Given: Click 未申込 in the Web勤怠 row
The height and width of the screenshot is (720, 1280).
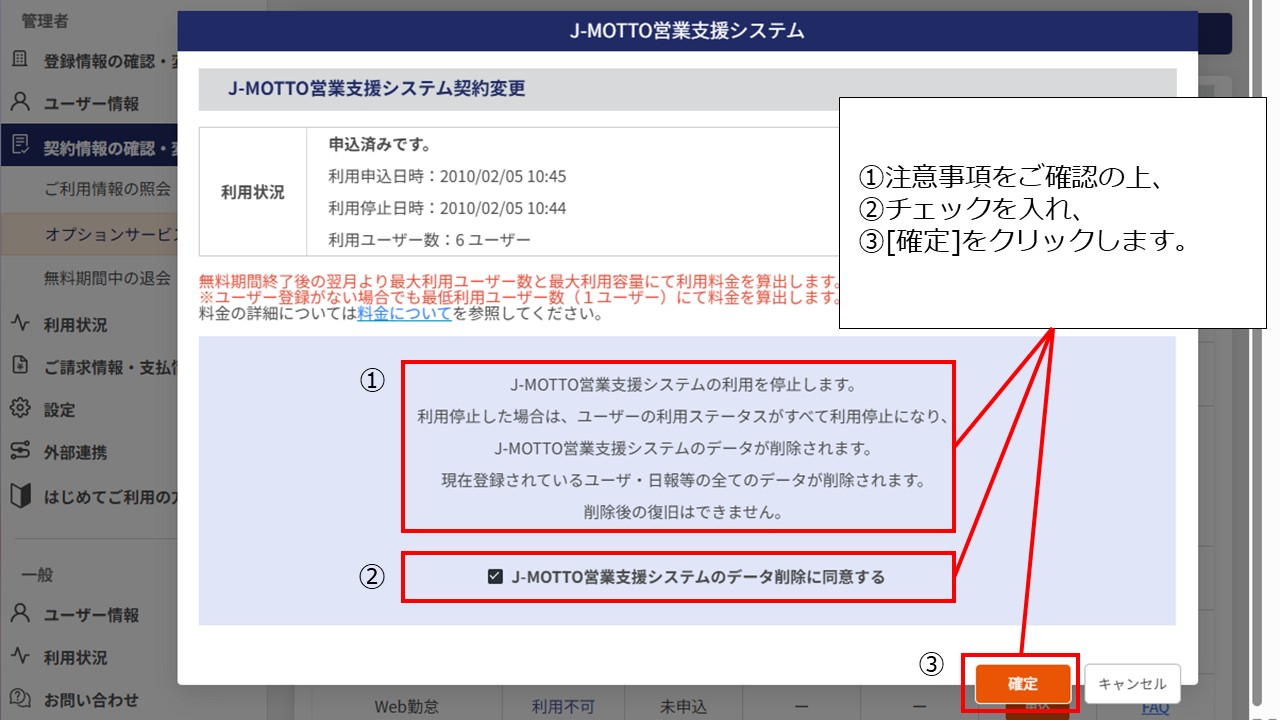Looking at the screenshot, I should pos(684,707).
